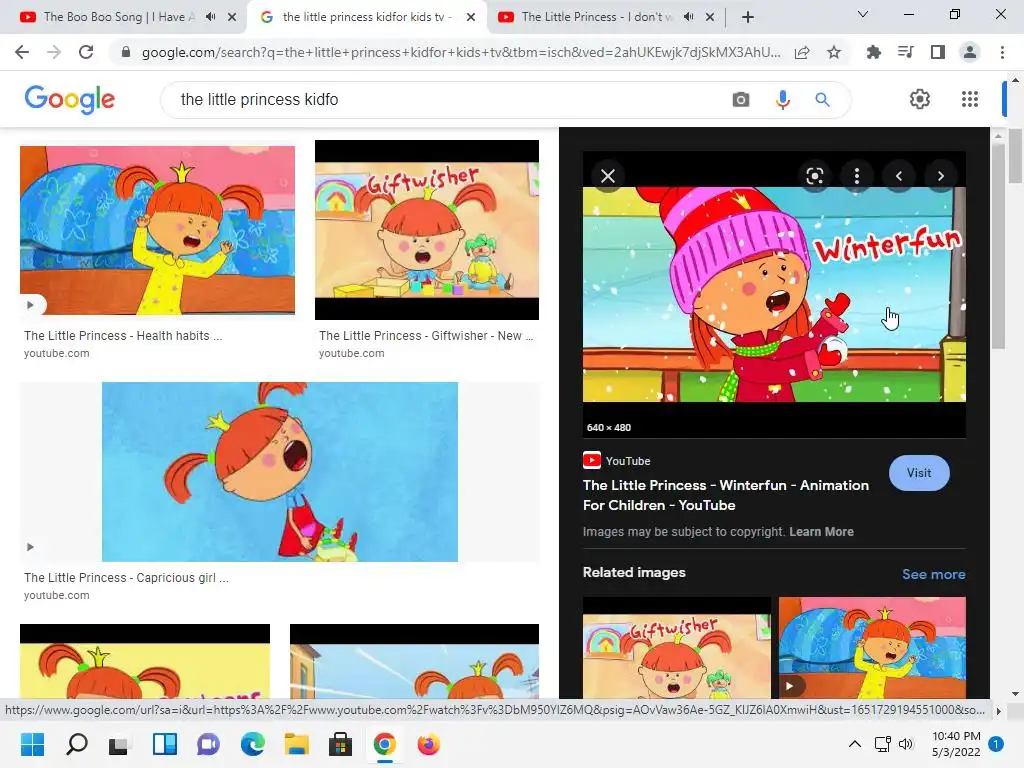This screenshot has width=1024, height=768.
Task: Click See more related images
Action: tap(933, 574)
